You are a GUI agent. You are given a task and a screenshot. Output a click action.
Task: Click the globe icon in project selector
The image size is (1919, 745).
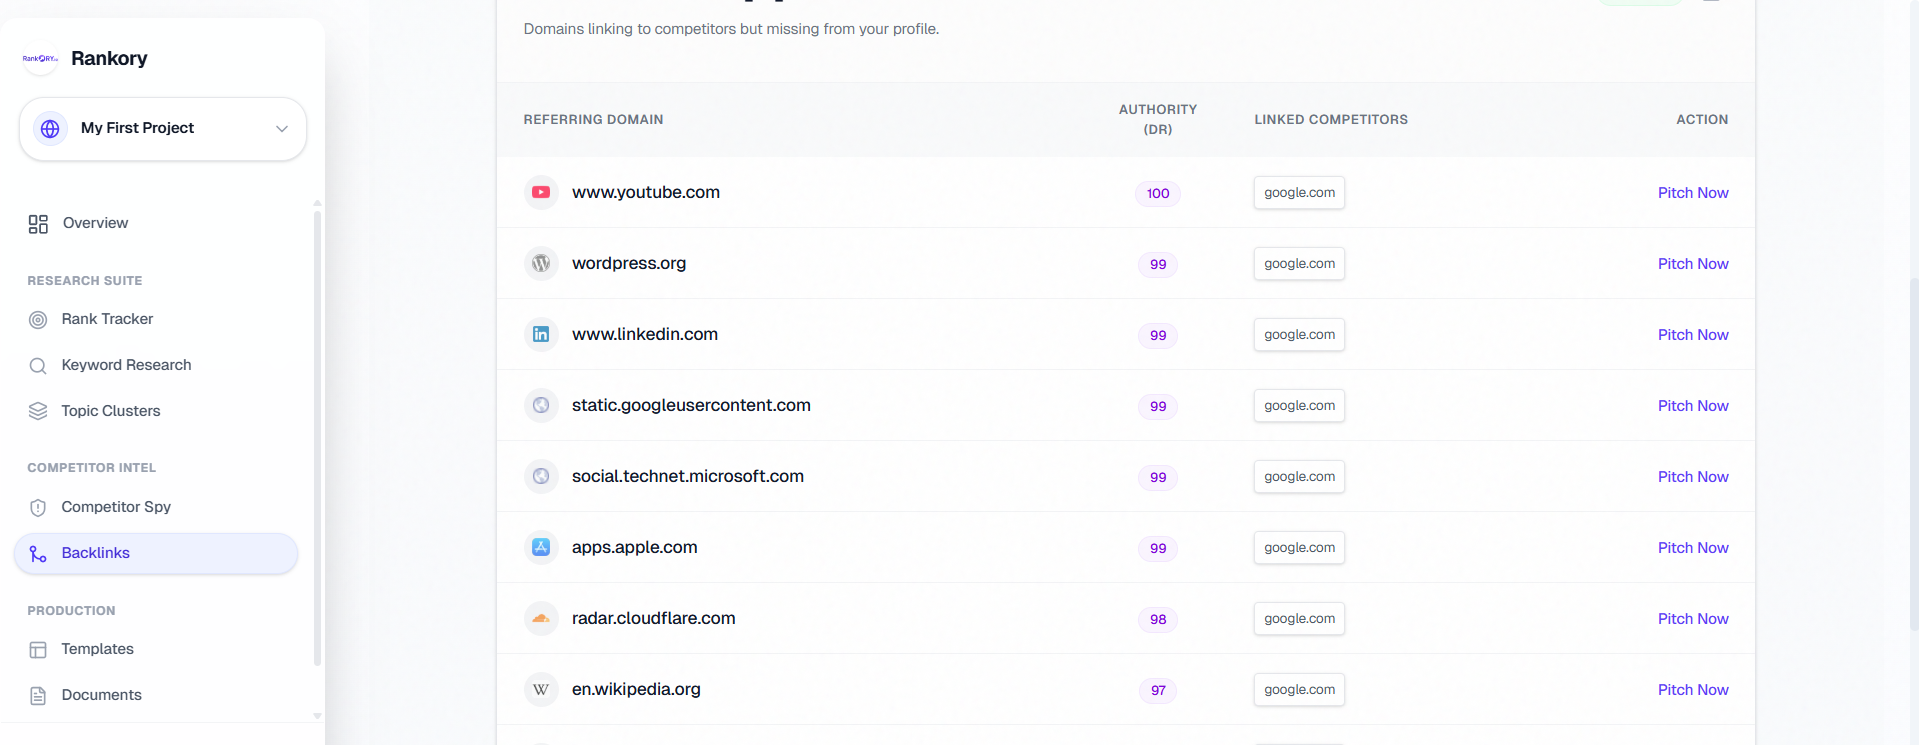[x=50, y=129]
